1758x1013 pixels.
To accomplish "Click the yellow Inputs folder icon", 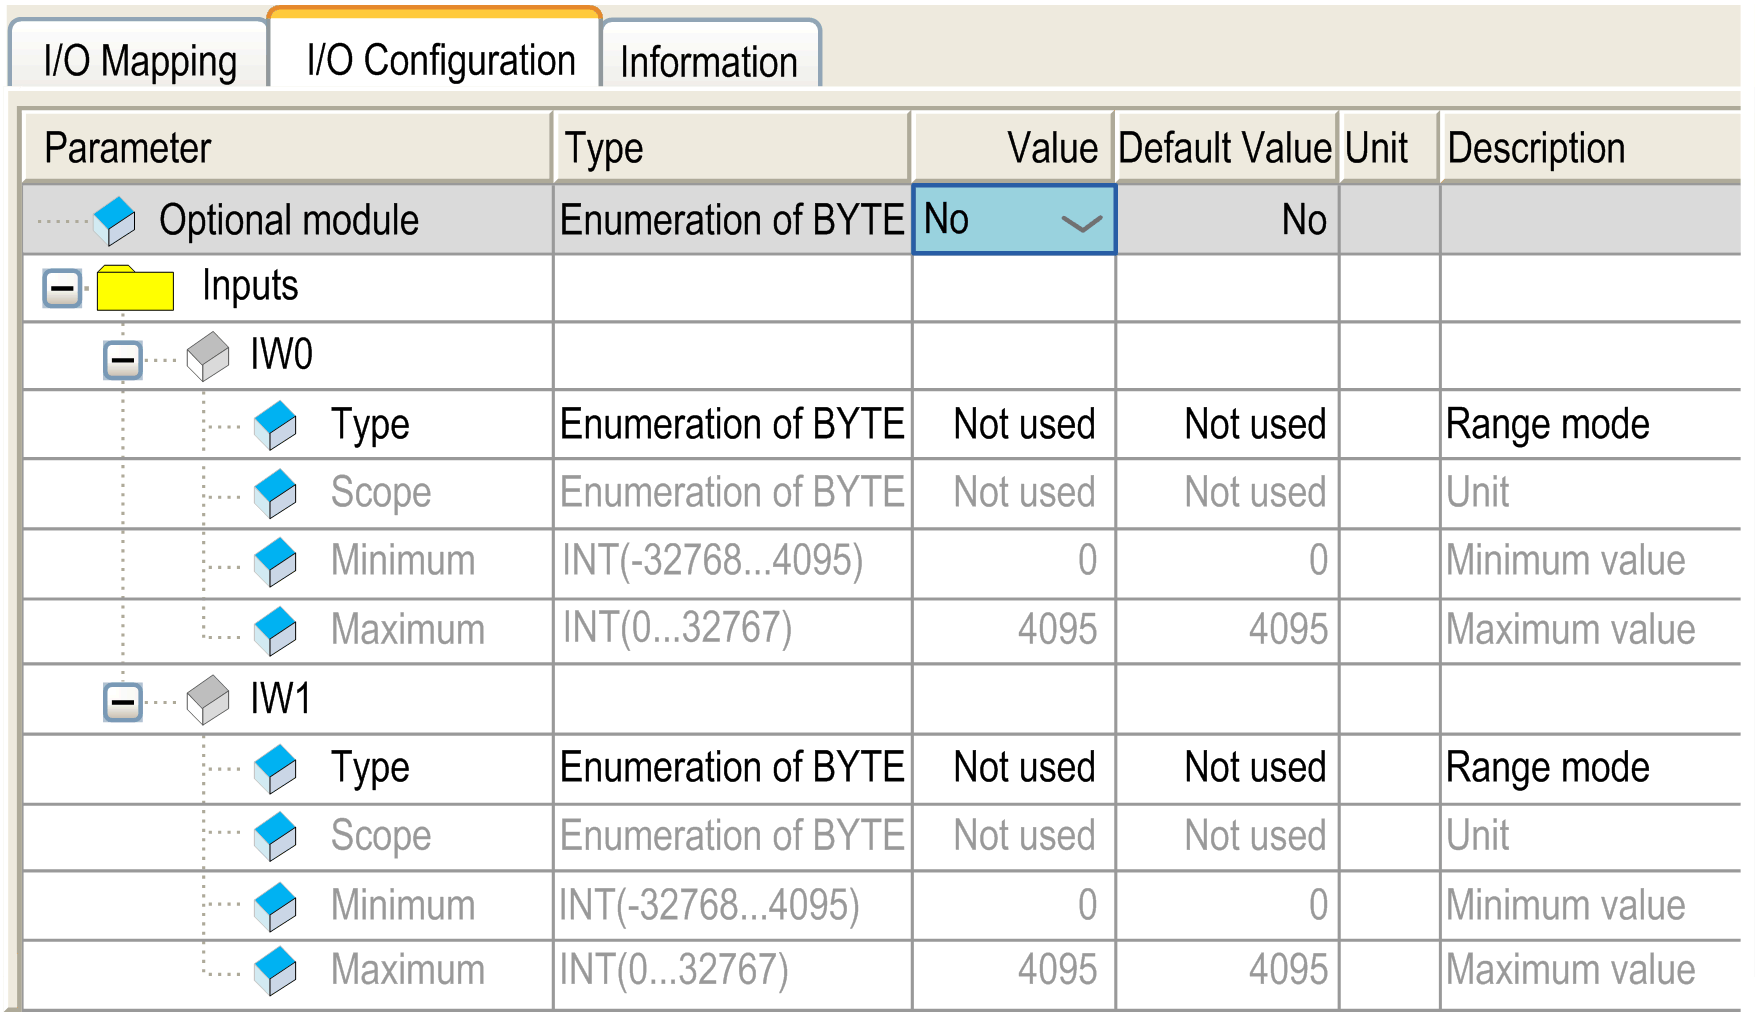I will pyautogui.click(x=135, y=288).
